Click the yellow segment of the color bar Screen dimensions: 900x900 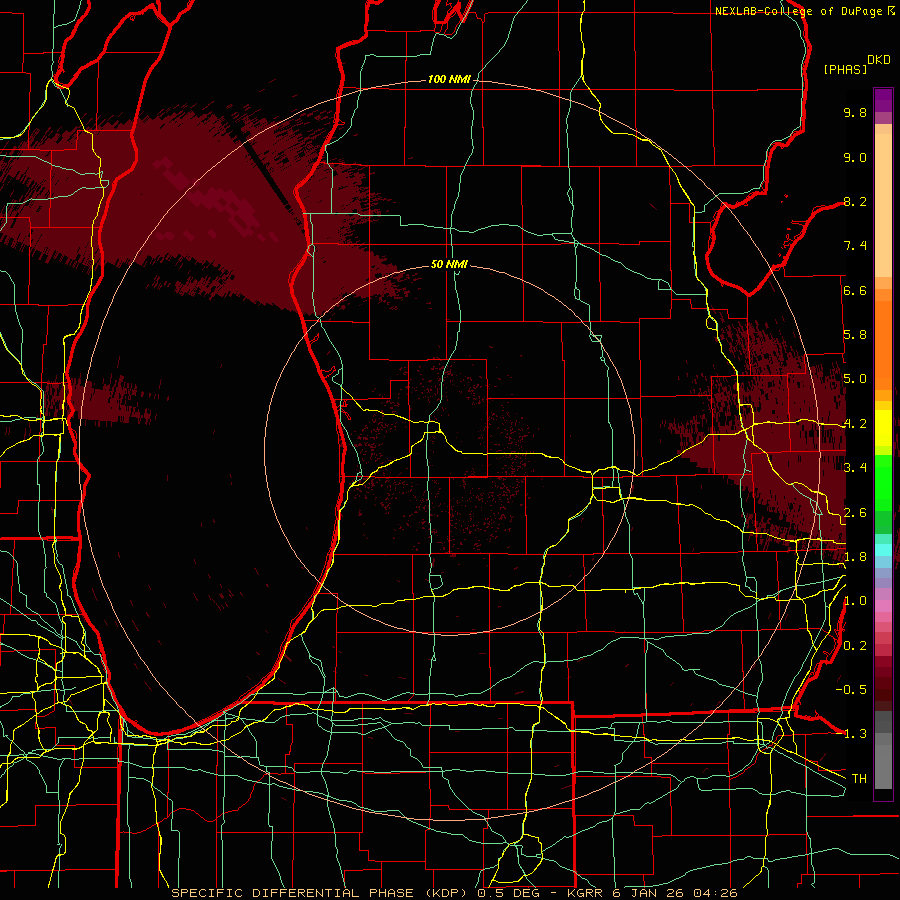point(883,428)
